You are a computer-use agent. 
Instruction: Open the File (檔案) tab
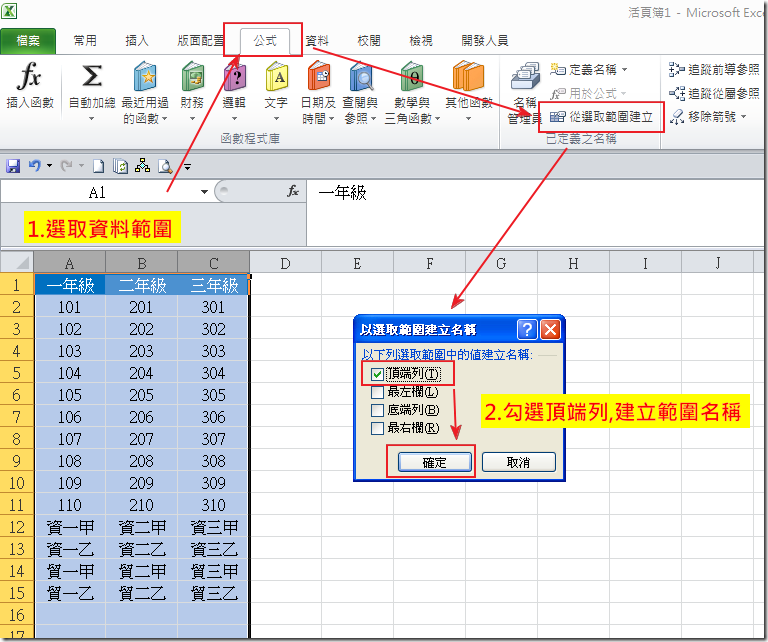[x=28, y=41]
